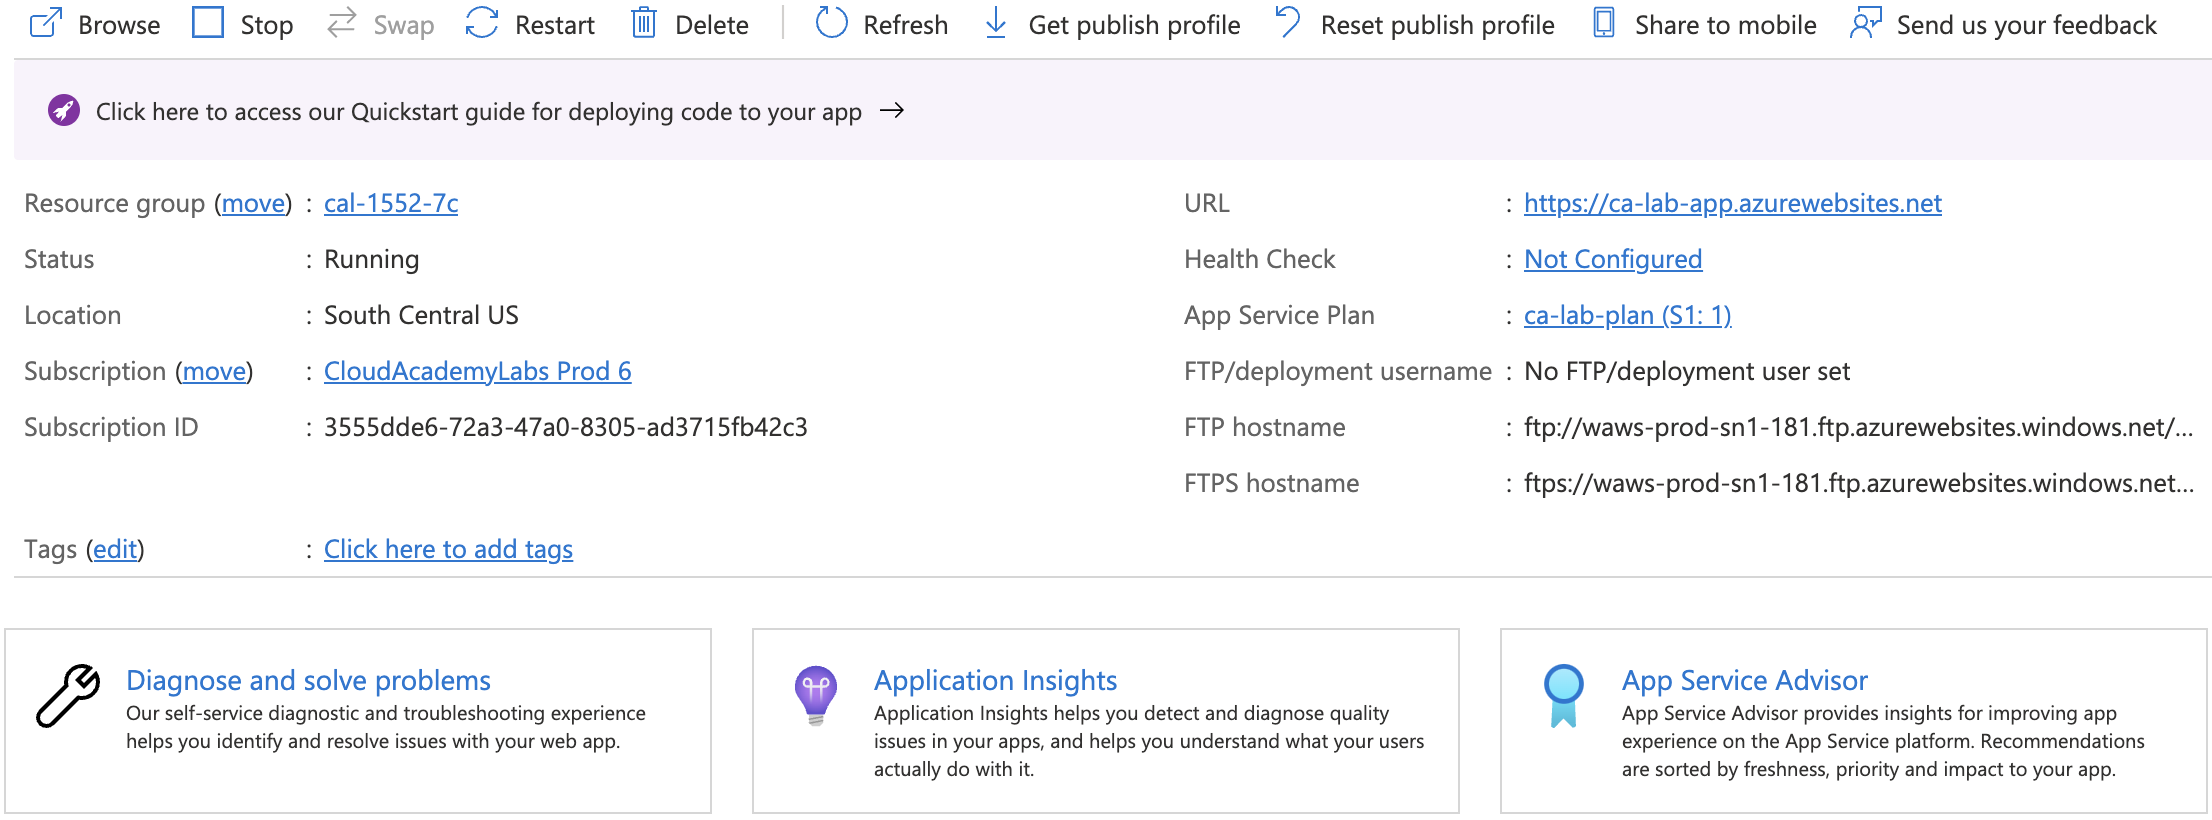Open the cal-1552-7c resource group link
The height and width of the screenshot is (820, 2212).
click(x=391, y=203)
